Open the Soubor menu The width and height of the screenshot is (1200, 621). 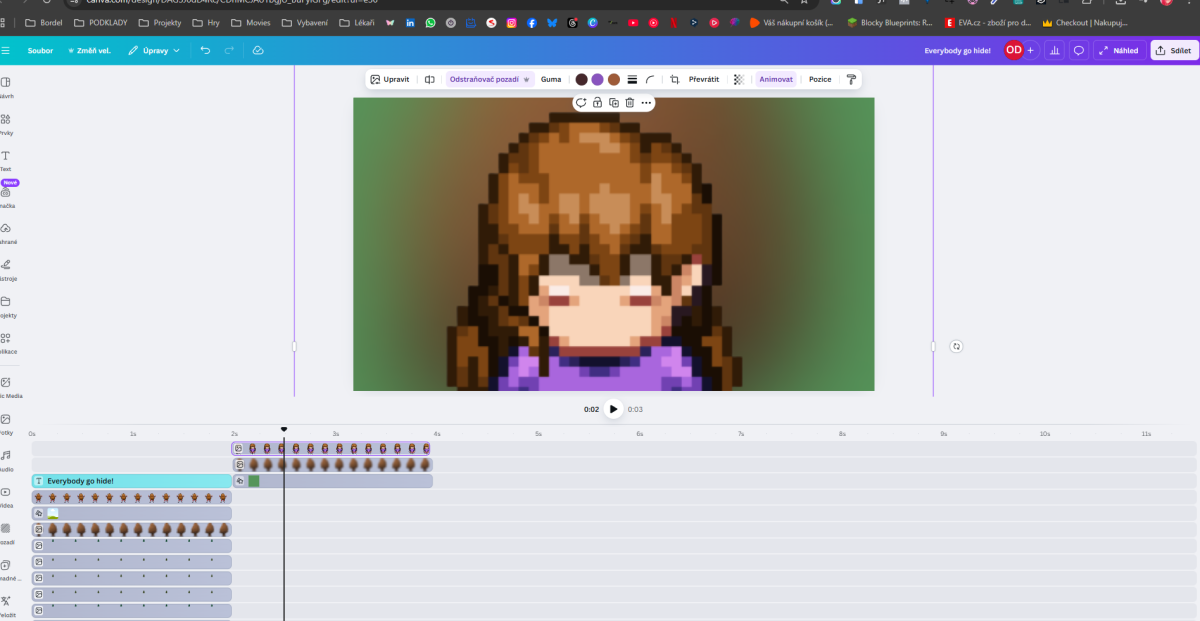point(40,50)
